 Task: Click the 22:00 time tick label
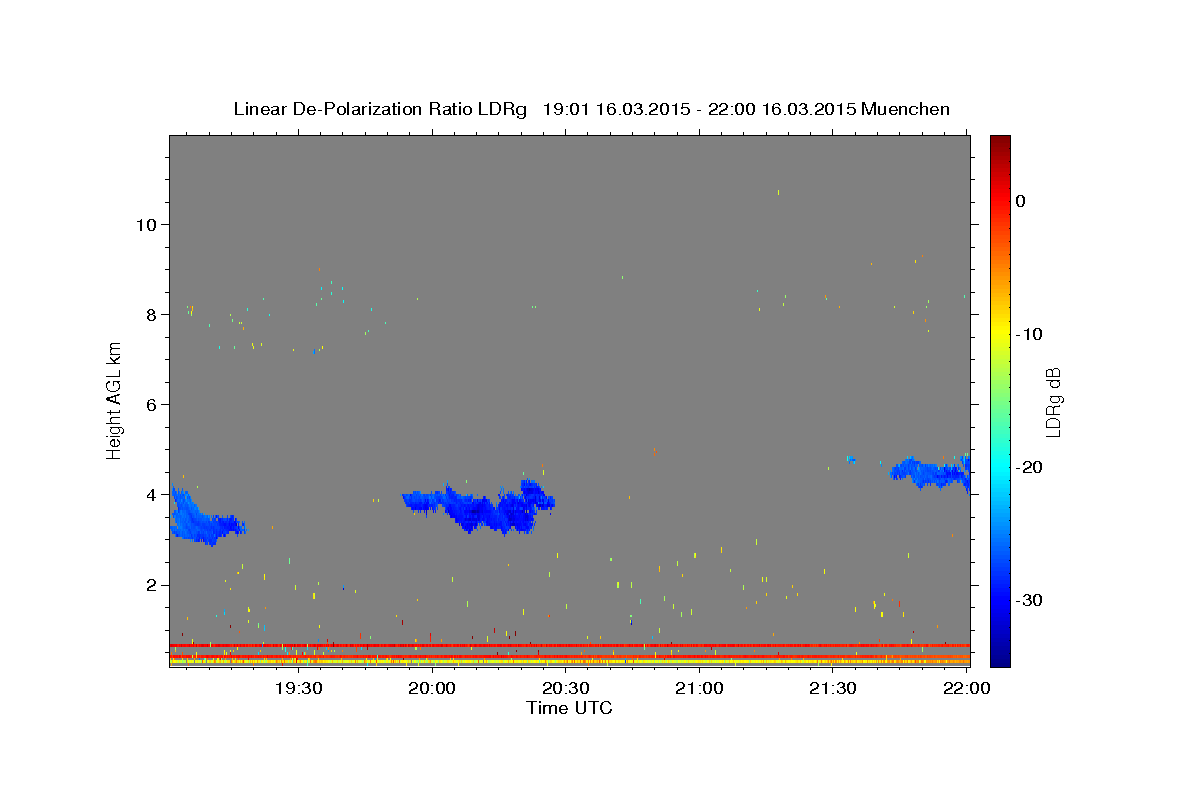[967, 688]
